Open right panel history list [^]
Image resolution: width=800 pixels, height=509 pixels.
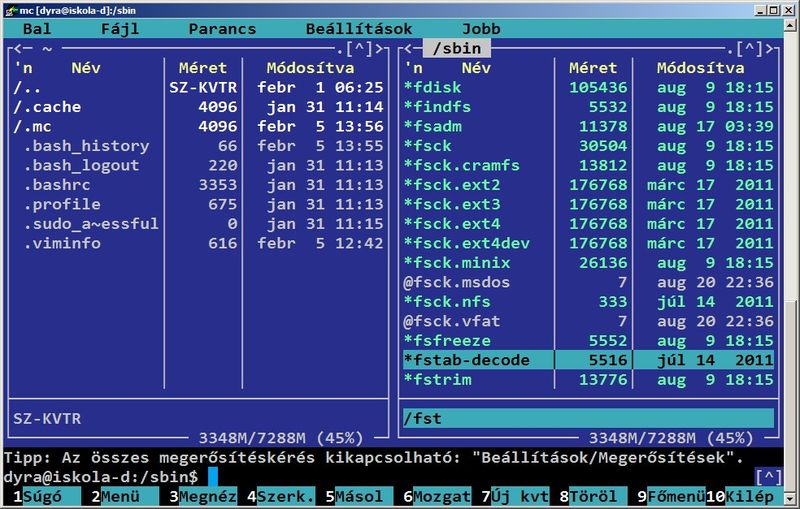751,48
